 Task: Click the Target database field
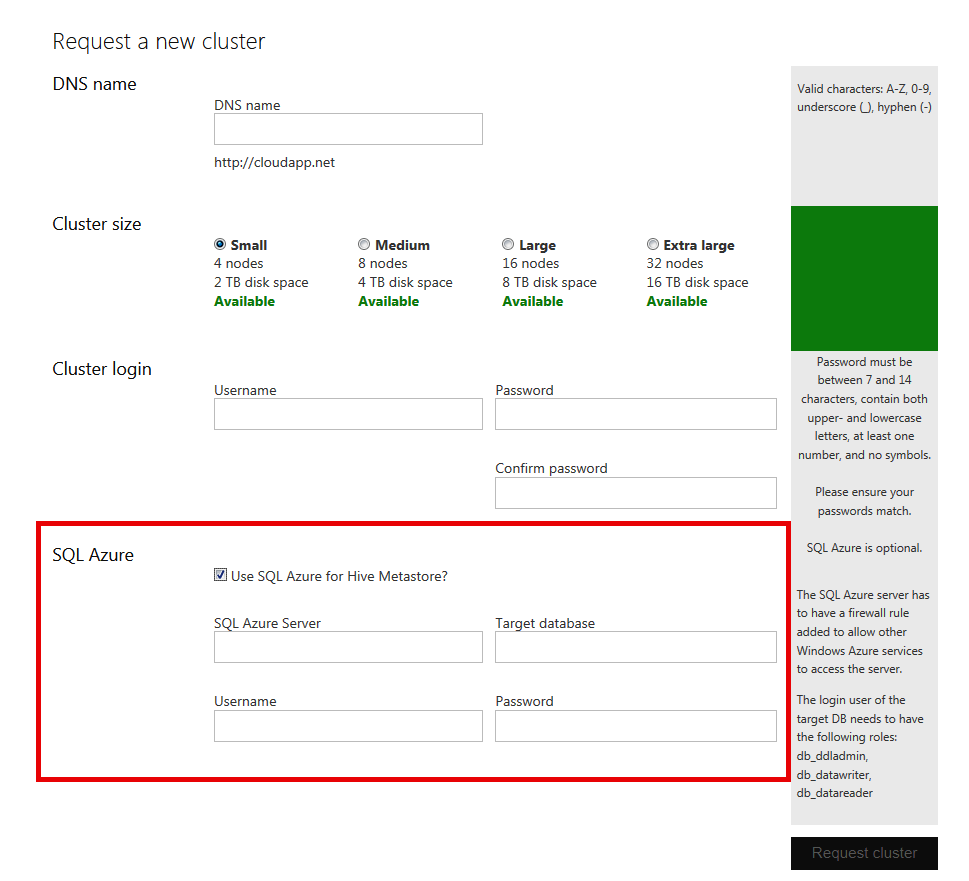pyautogui.click(x=635, y=647)
